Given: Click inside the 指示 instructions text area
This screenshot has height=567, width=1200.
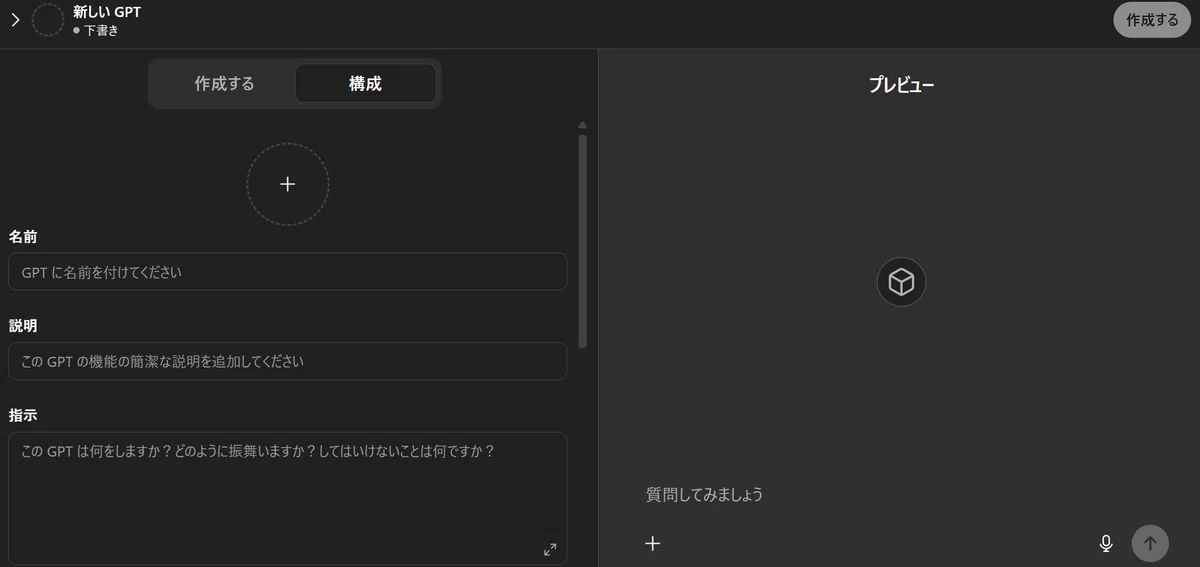Looking at the screenshot, I should tap(288, 498).
